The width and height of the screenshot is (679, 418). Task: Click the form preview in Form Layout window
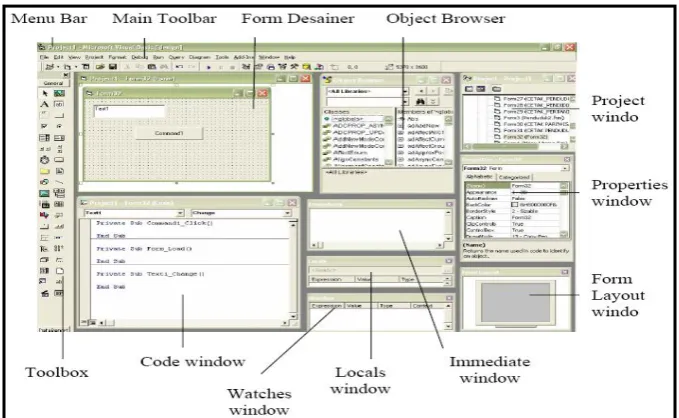tap(516, 303)
